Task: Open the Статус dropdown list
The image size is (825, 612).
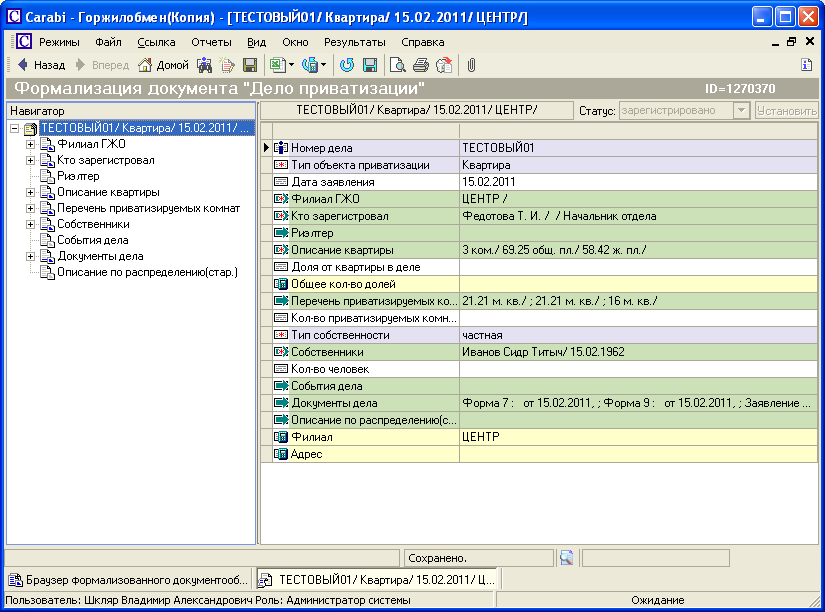Action: [741, 111]
